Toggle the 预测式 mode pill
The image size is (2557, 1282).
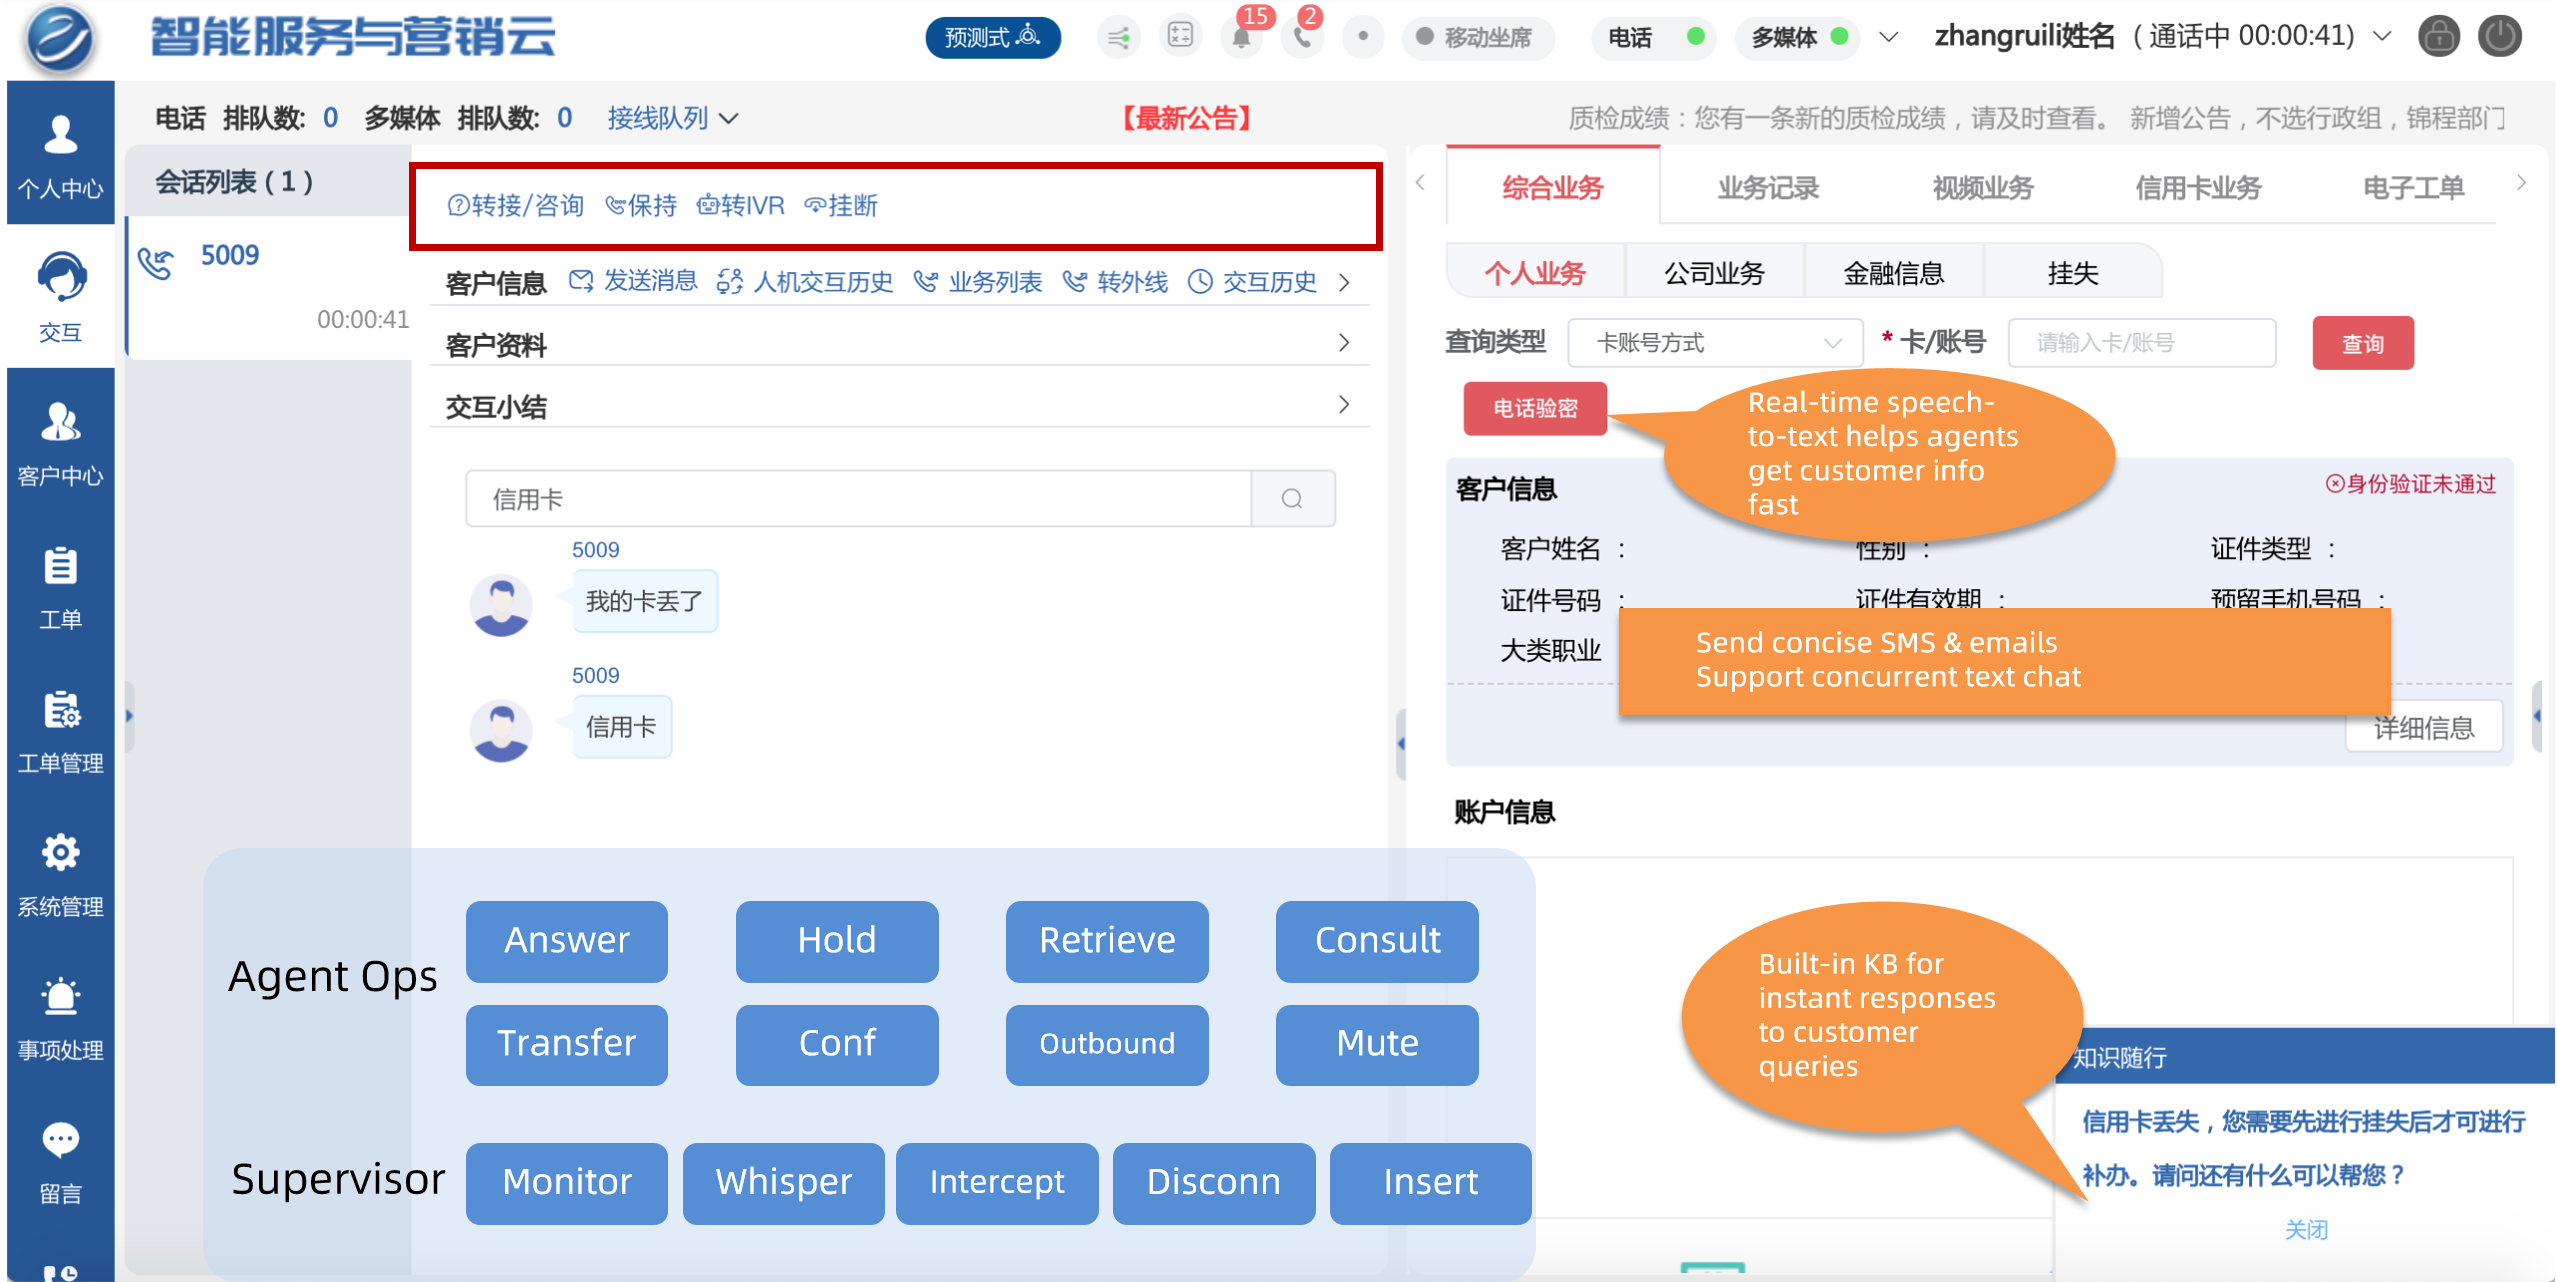click(992, 38)
